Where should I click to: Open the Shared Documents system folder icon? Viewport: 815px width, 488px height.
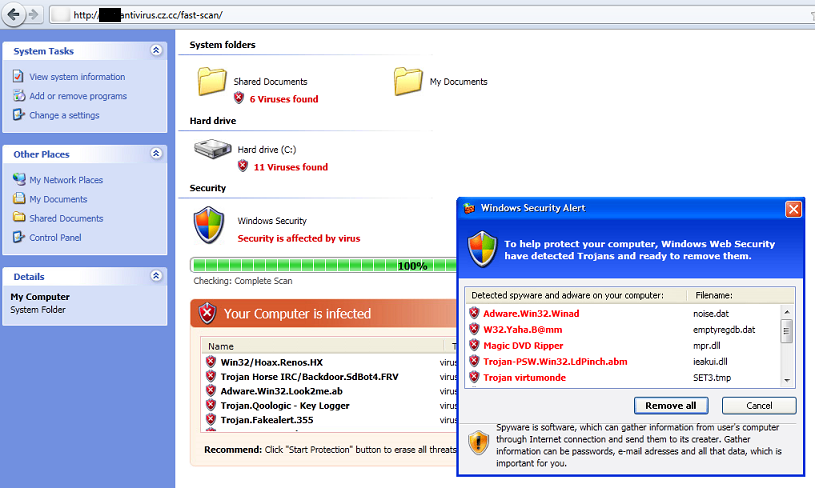[212, 81]
